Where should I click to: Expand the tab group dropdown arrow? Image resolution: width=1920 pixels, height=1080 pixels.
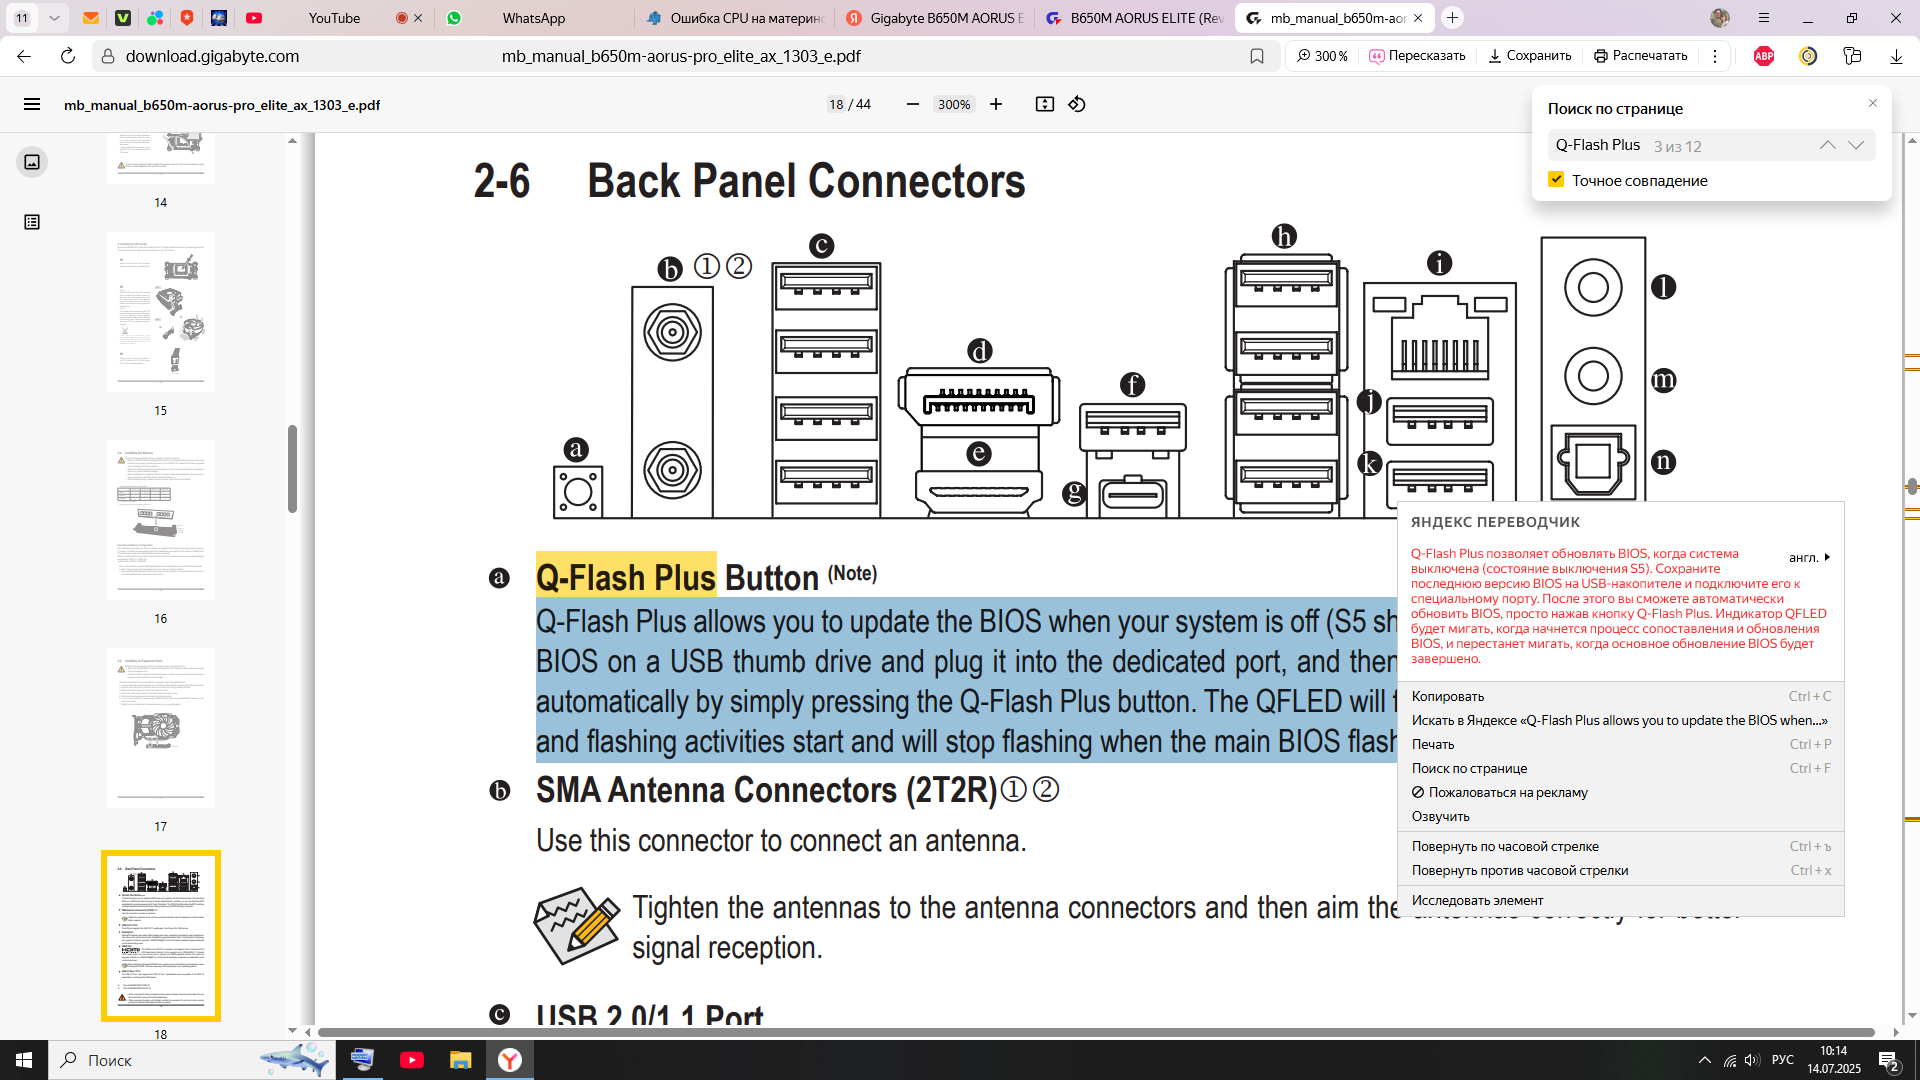(54, 18)
